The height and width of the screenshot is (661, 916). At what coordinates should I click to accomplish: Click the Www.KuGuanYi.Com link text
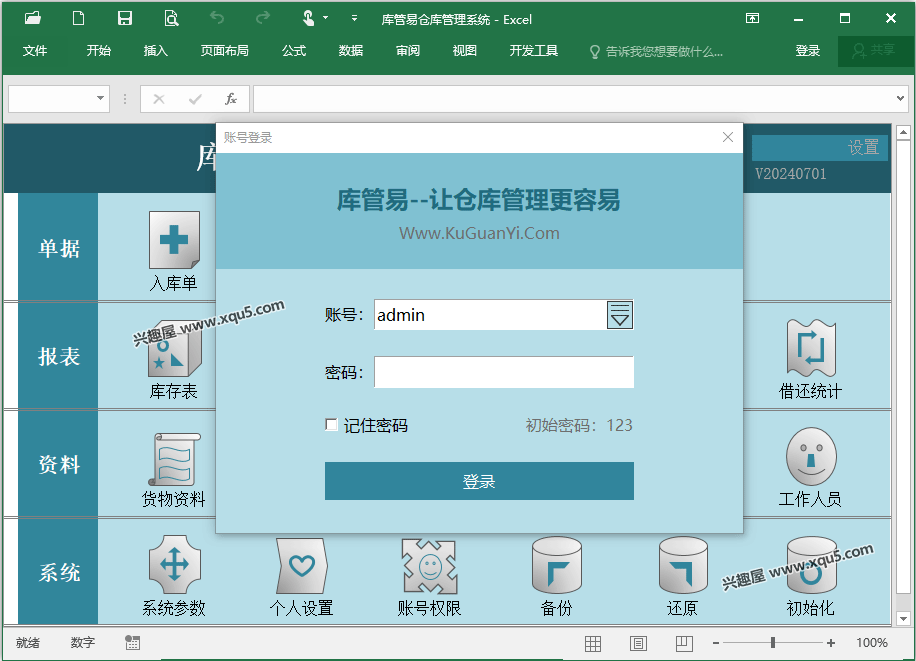point(479,233)
